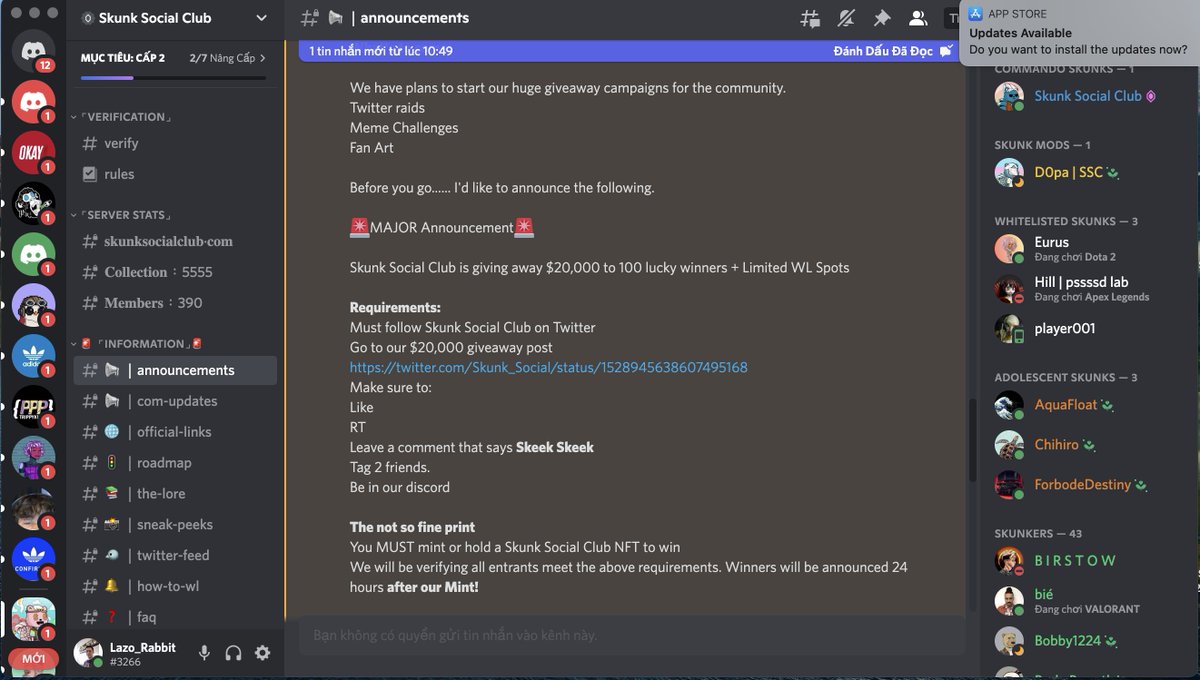This screenshot has width=1200, height=680.
Task: Click the disabled message input field
Action: (x=632, y=635)
